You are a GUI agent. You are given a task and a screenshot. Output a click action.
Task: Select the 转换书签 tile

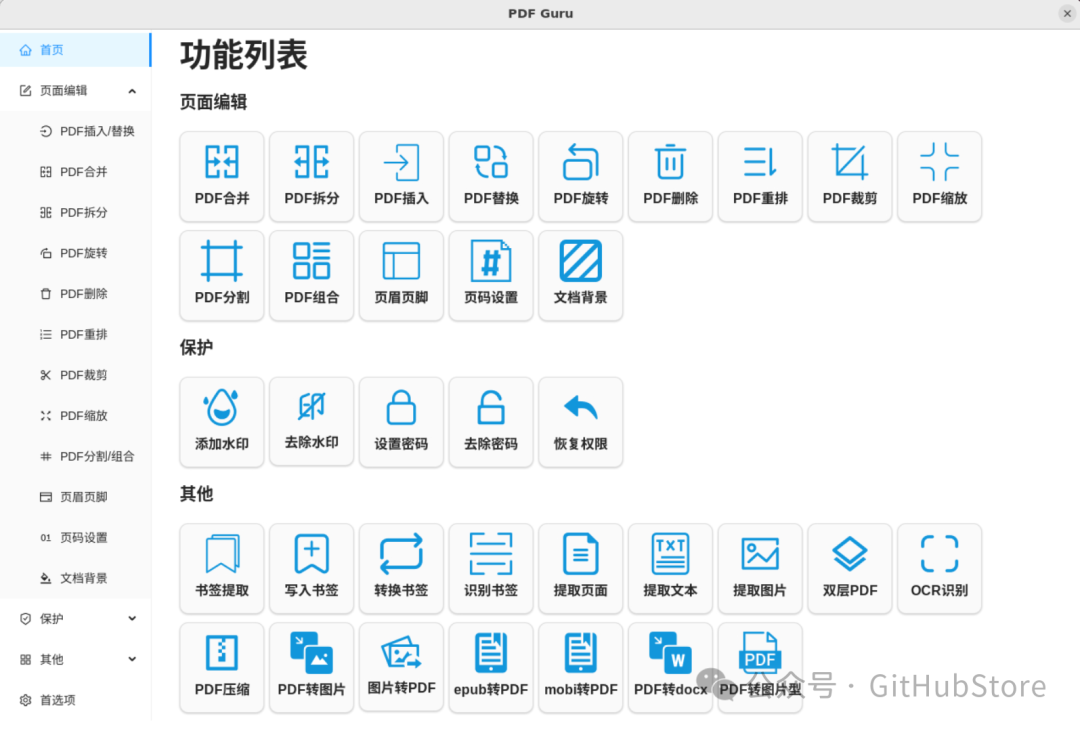pos(401,568)
